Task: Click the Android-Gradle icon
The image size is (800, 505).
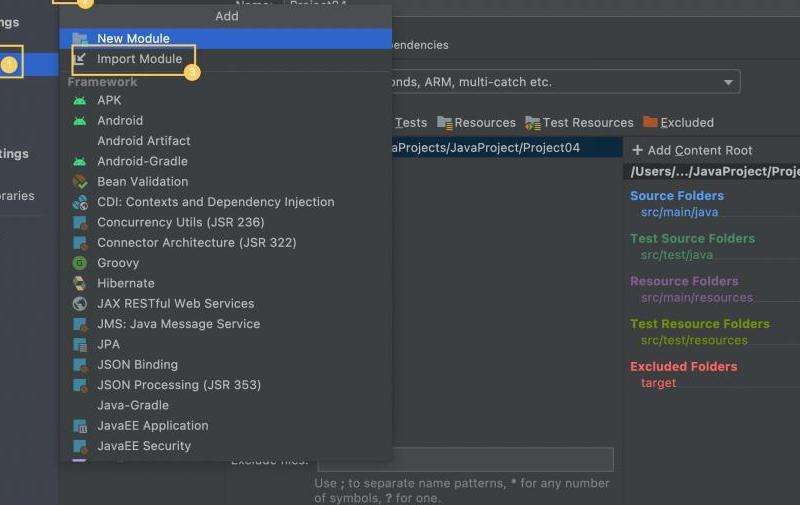Action: 80,162
